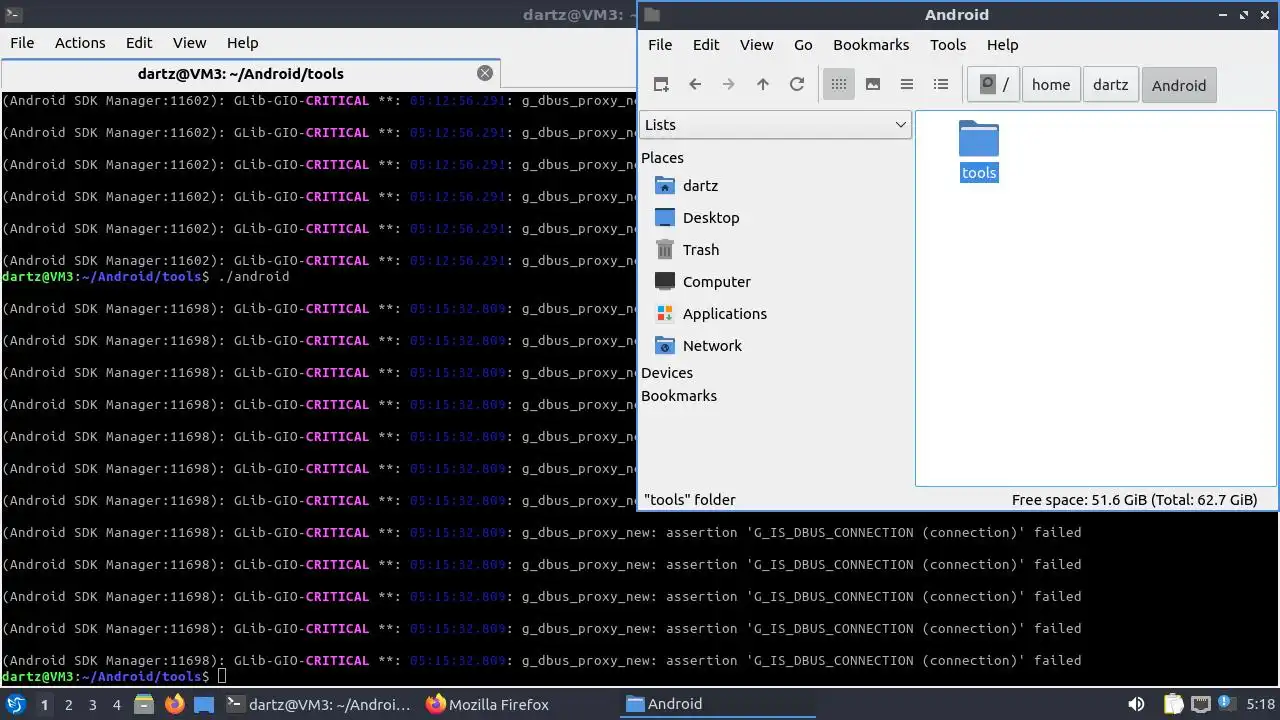This screenshot has height=720, width=1280.
Task: Open file manager Edit menu
Action: tap(706, 45)
